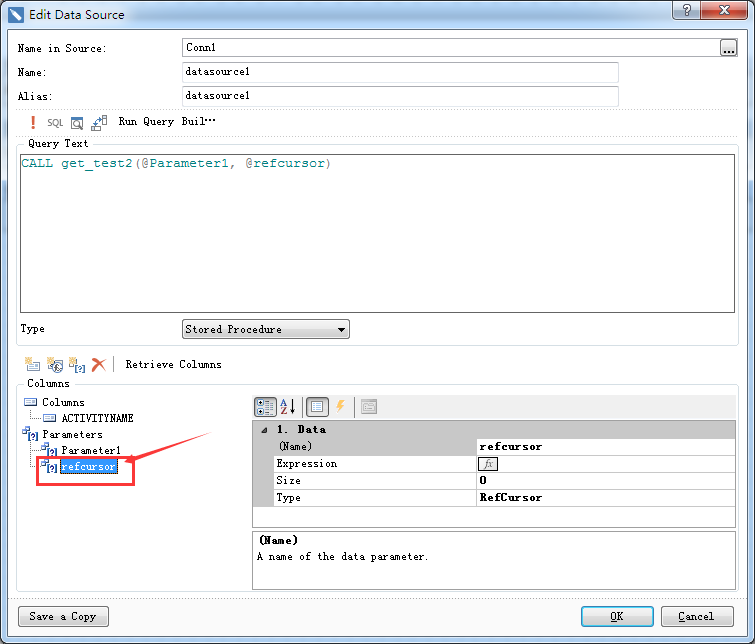Show the Properties tab in grid
The height and width of the screenshot is (644, 755).
point(317,407)
